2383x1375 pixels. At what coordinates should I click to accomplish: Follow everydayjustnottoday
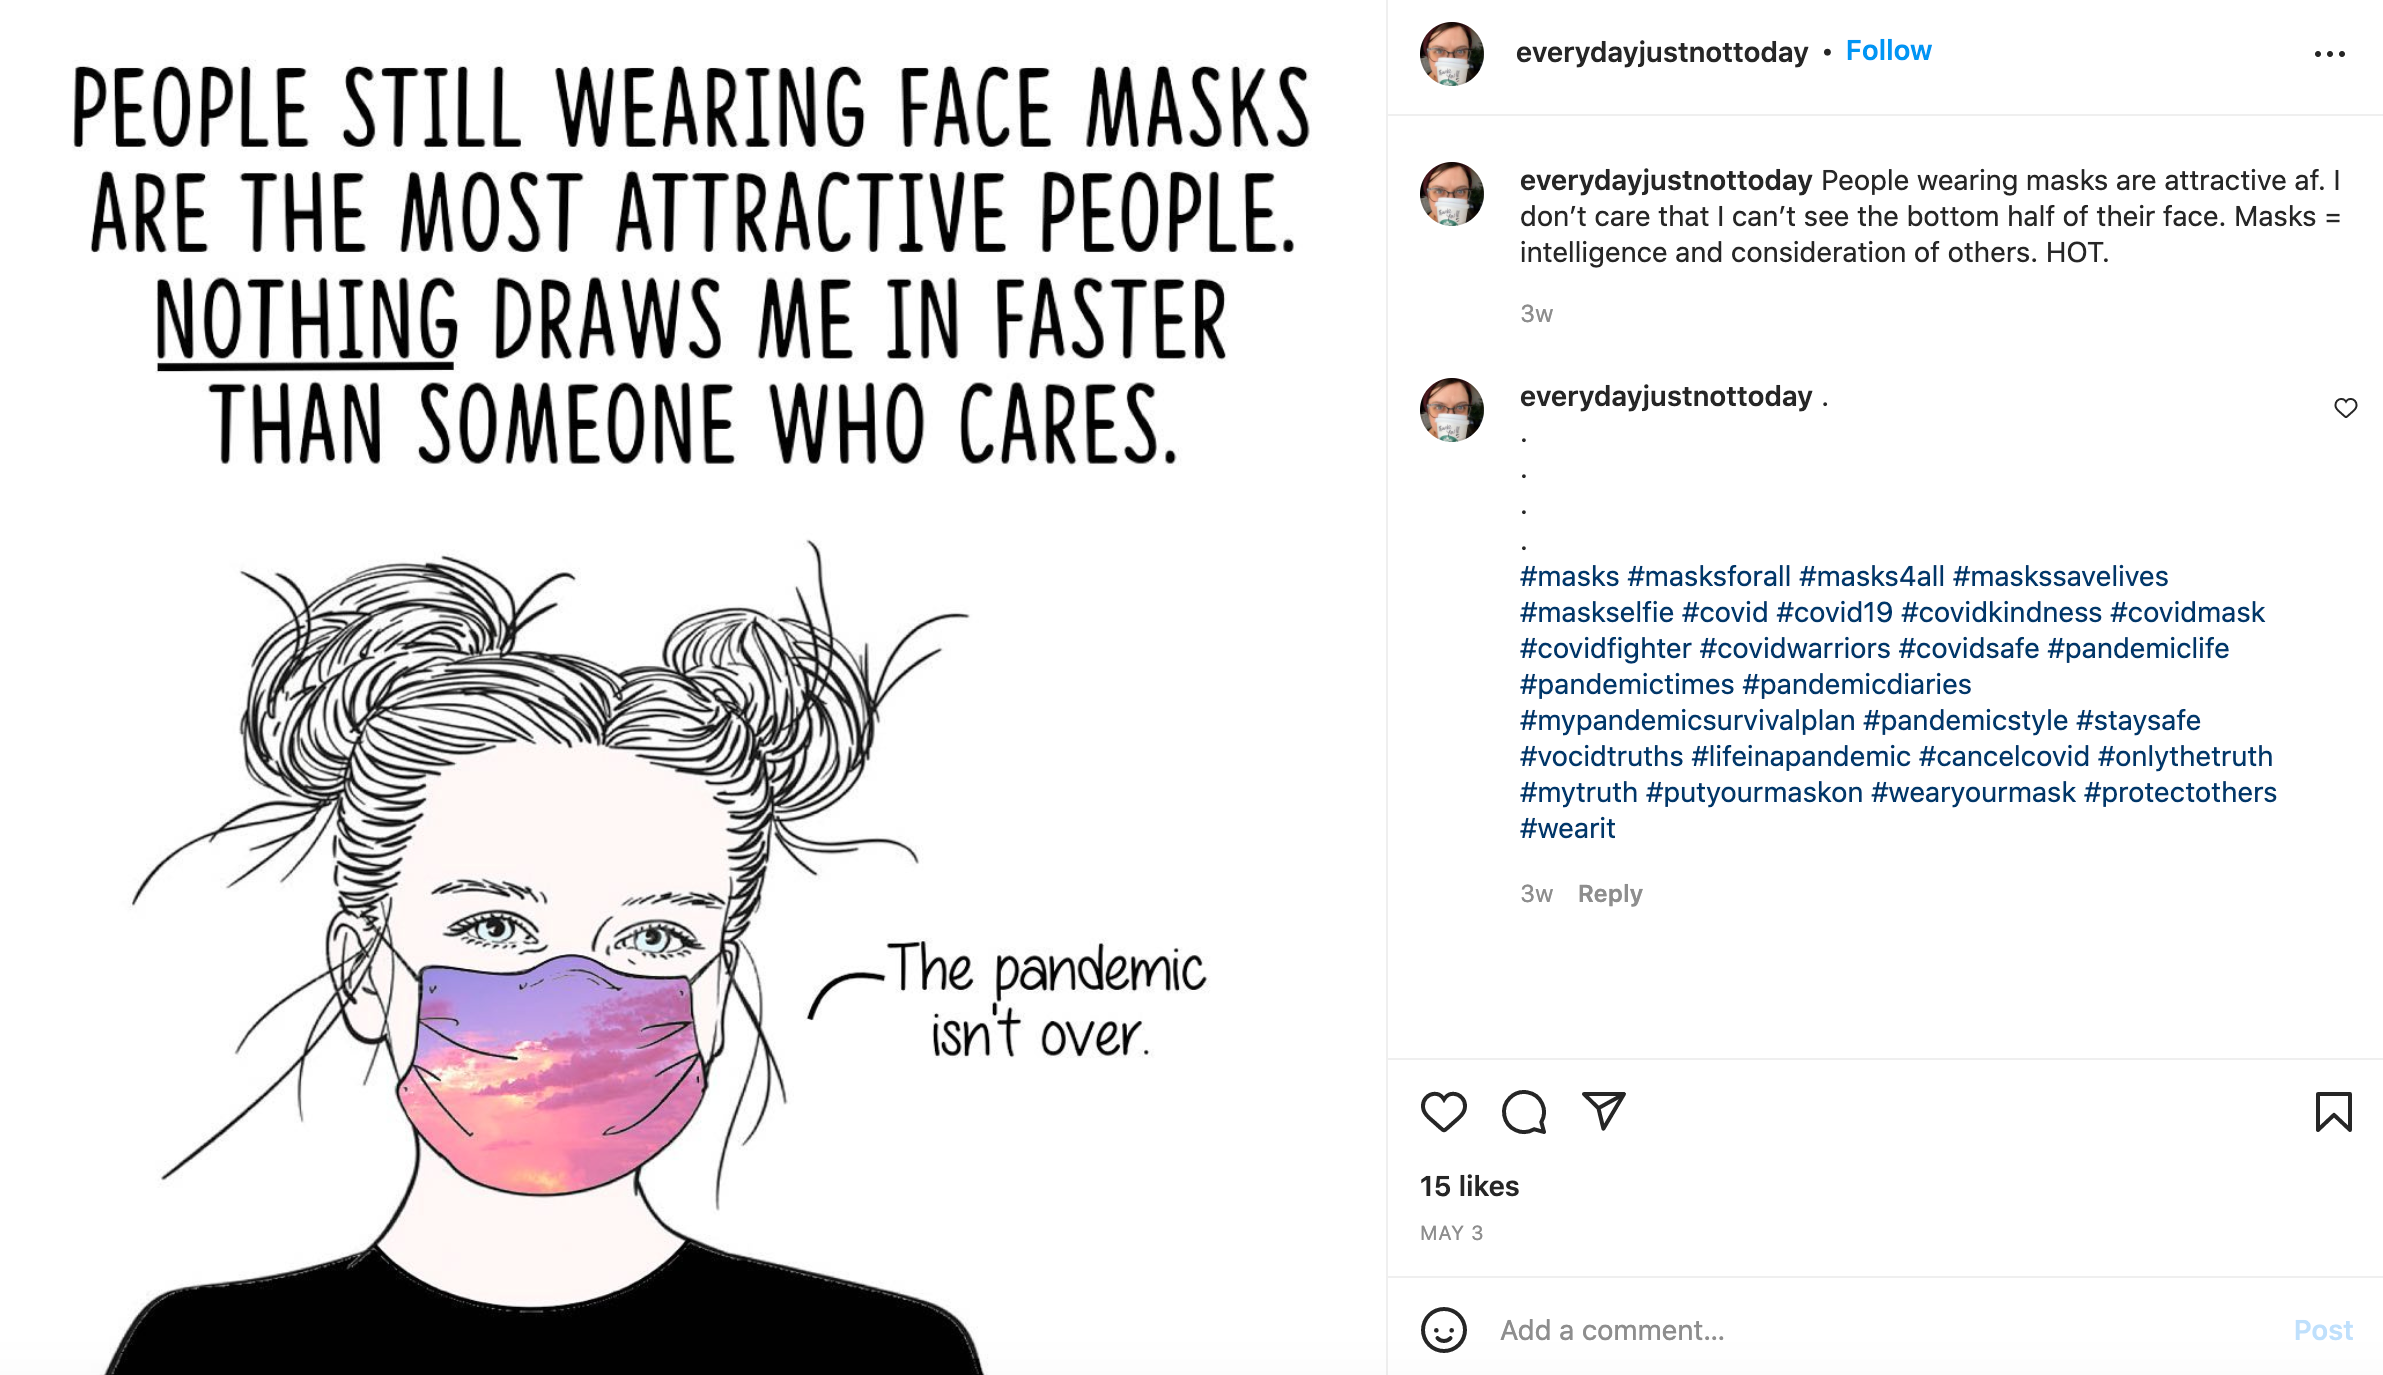point(1888,51)
